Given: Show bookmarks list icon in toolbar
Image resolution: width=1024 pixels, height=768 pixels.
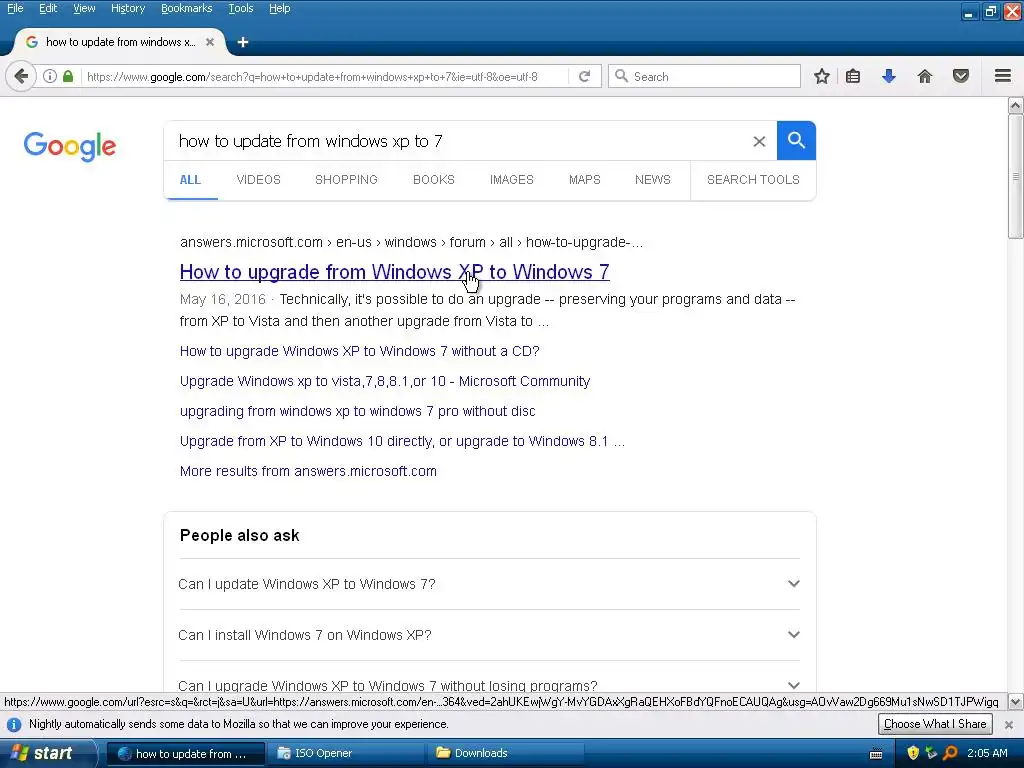Looking at the screenshot, I should click(x=853, y=76).
